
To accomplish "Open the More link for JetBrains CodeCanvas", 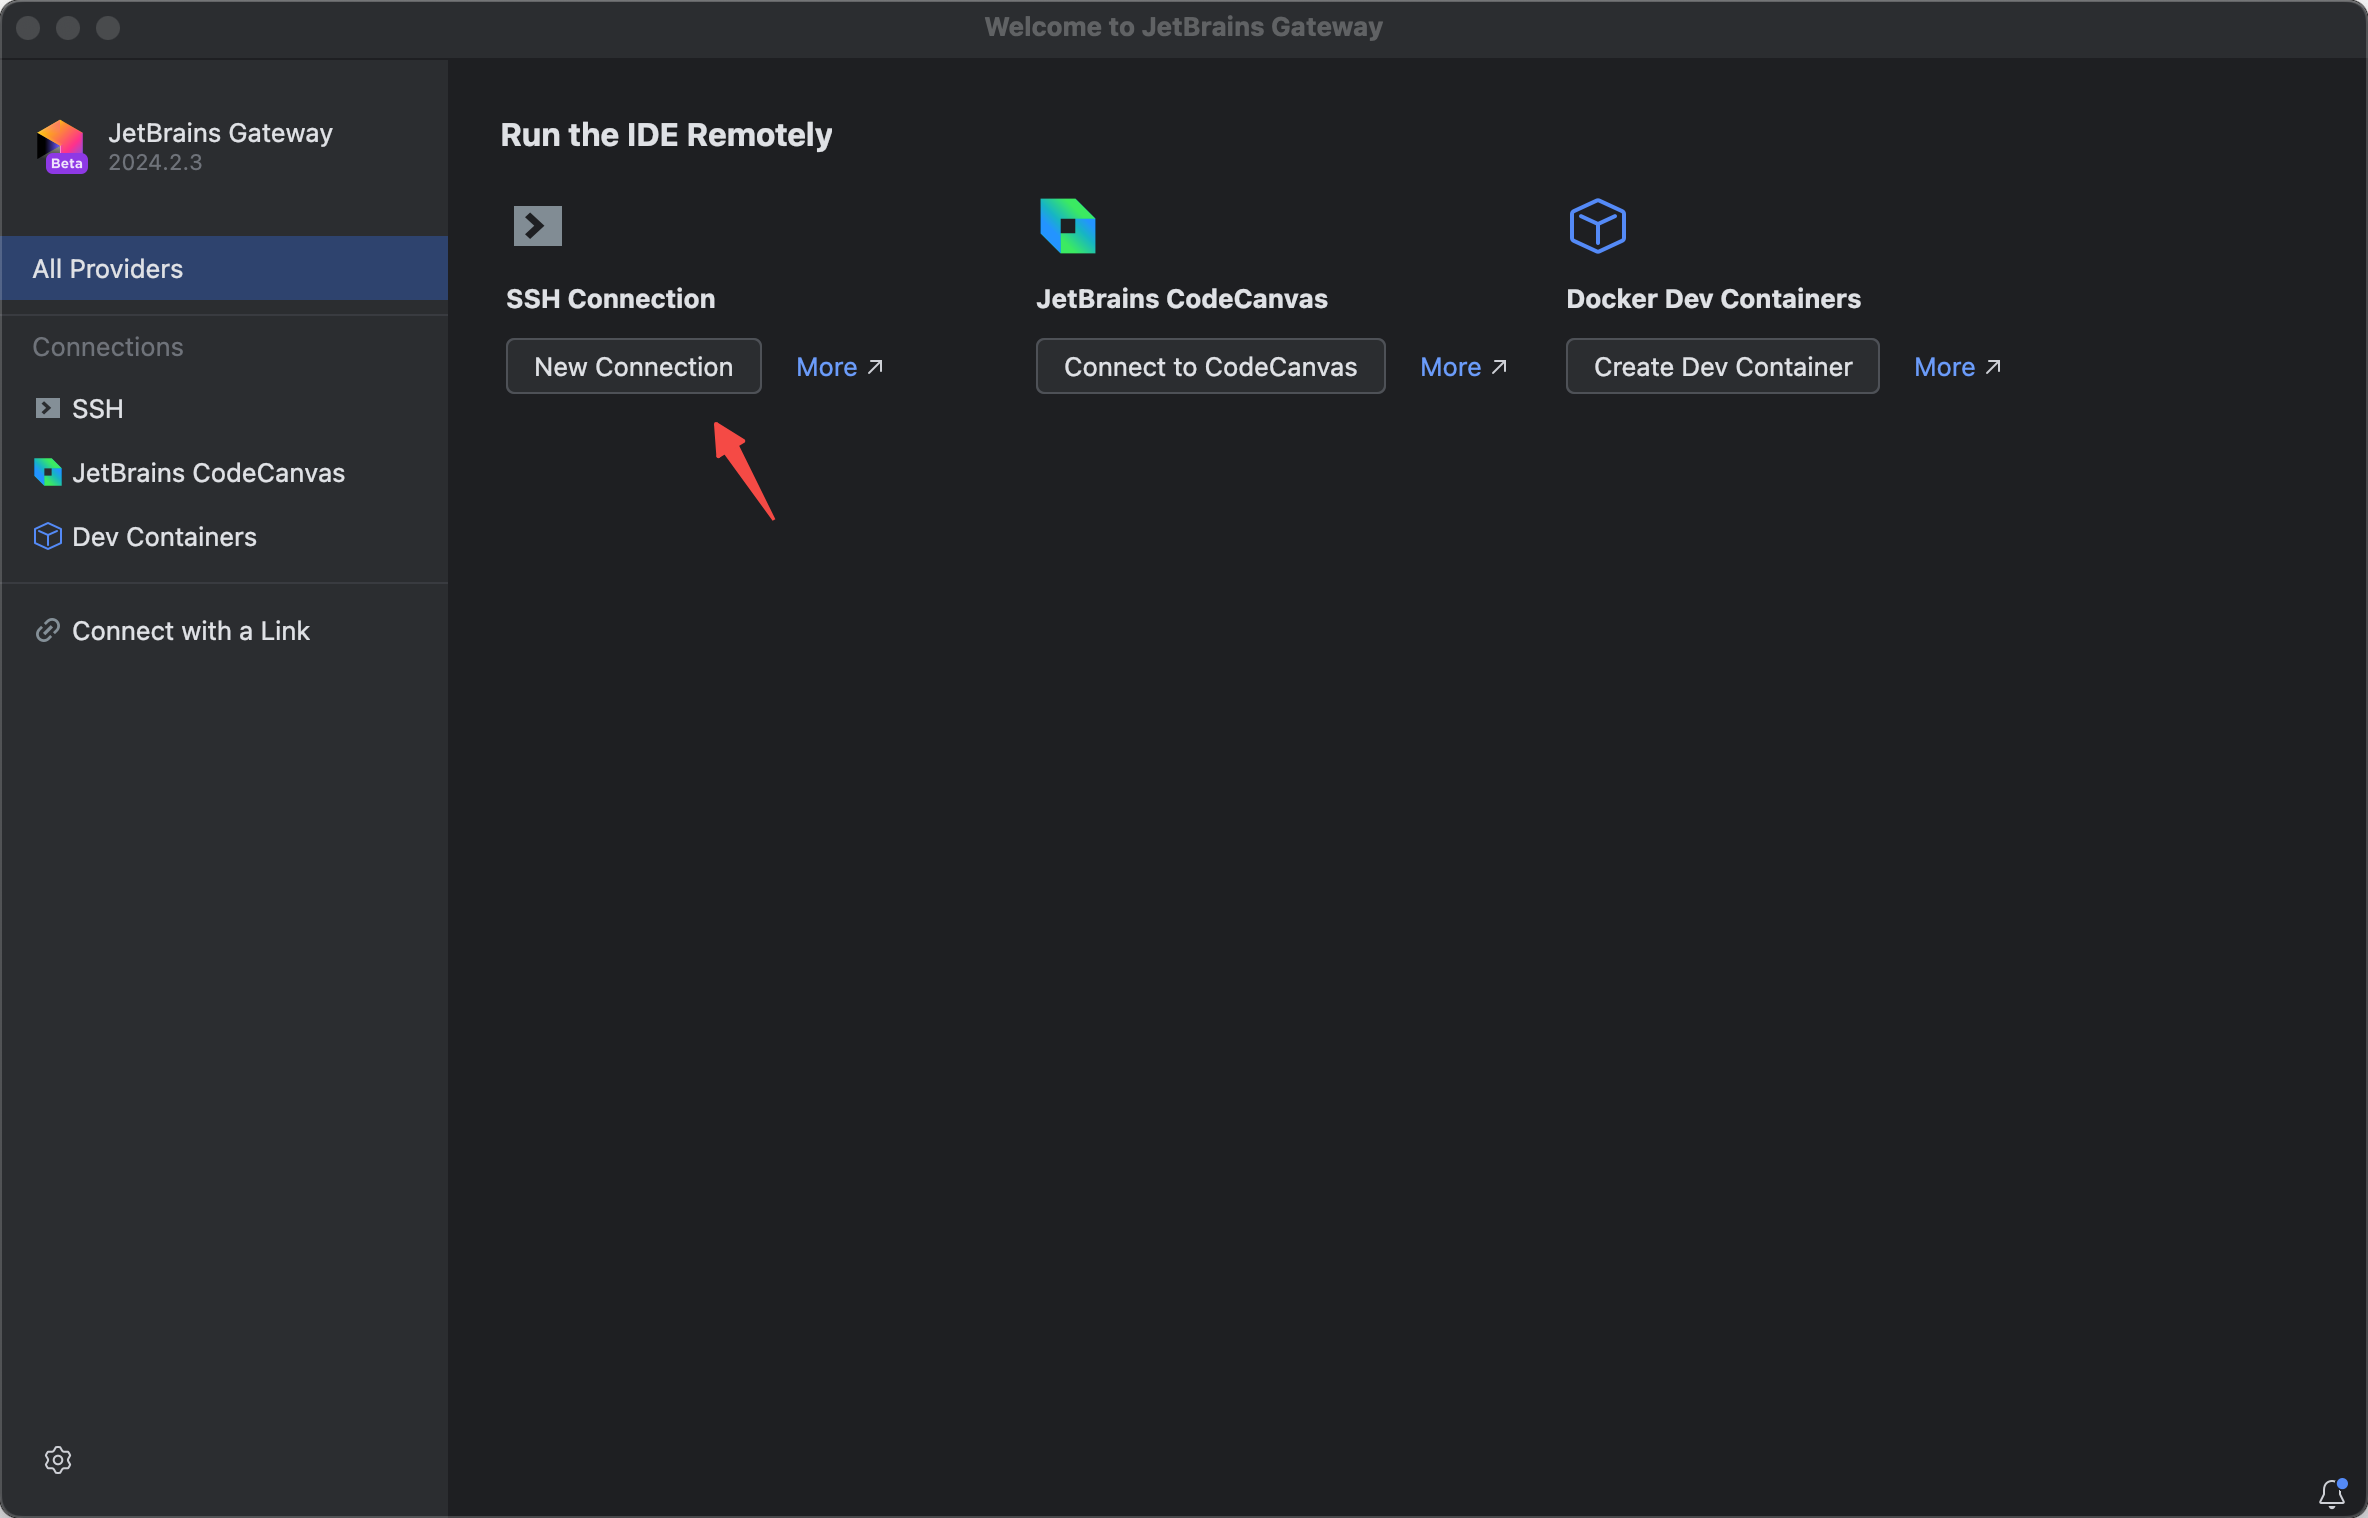I will point(1463,367).
